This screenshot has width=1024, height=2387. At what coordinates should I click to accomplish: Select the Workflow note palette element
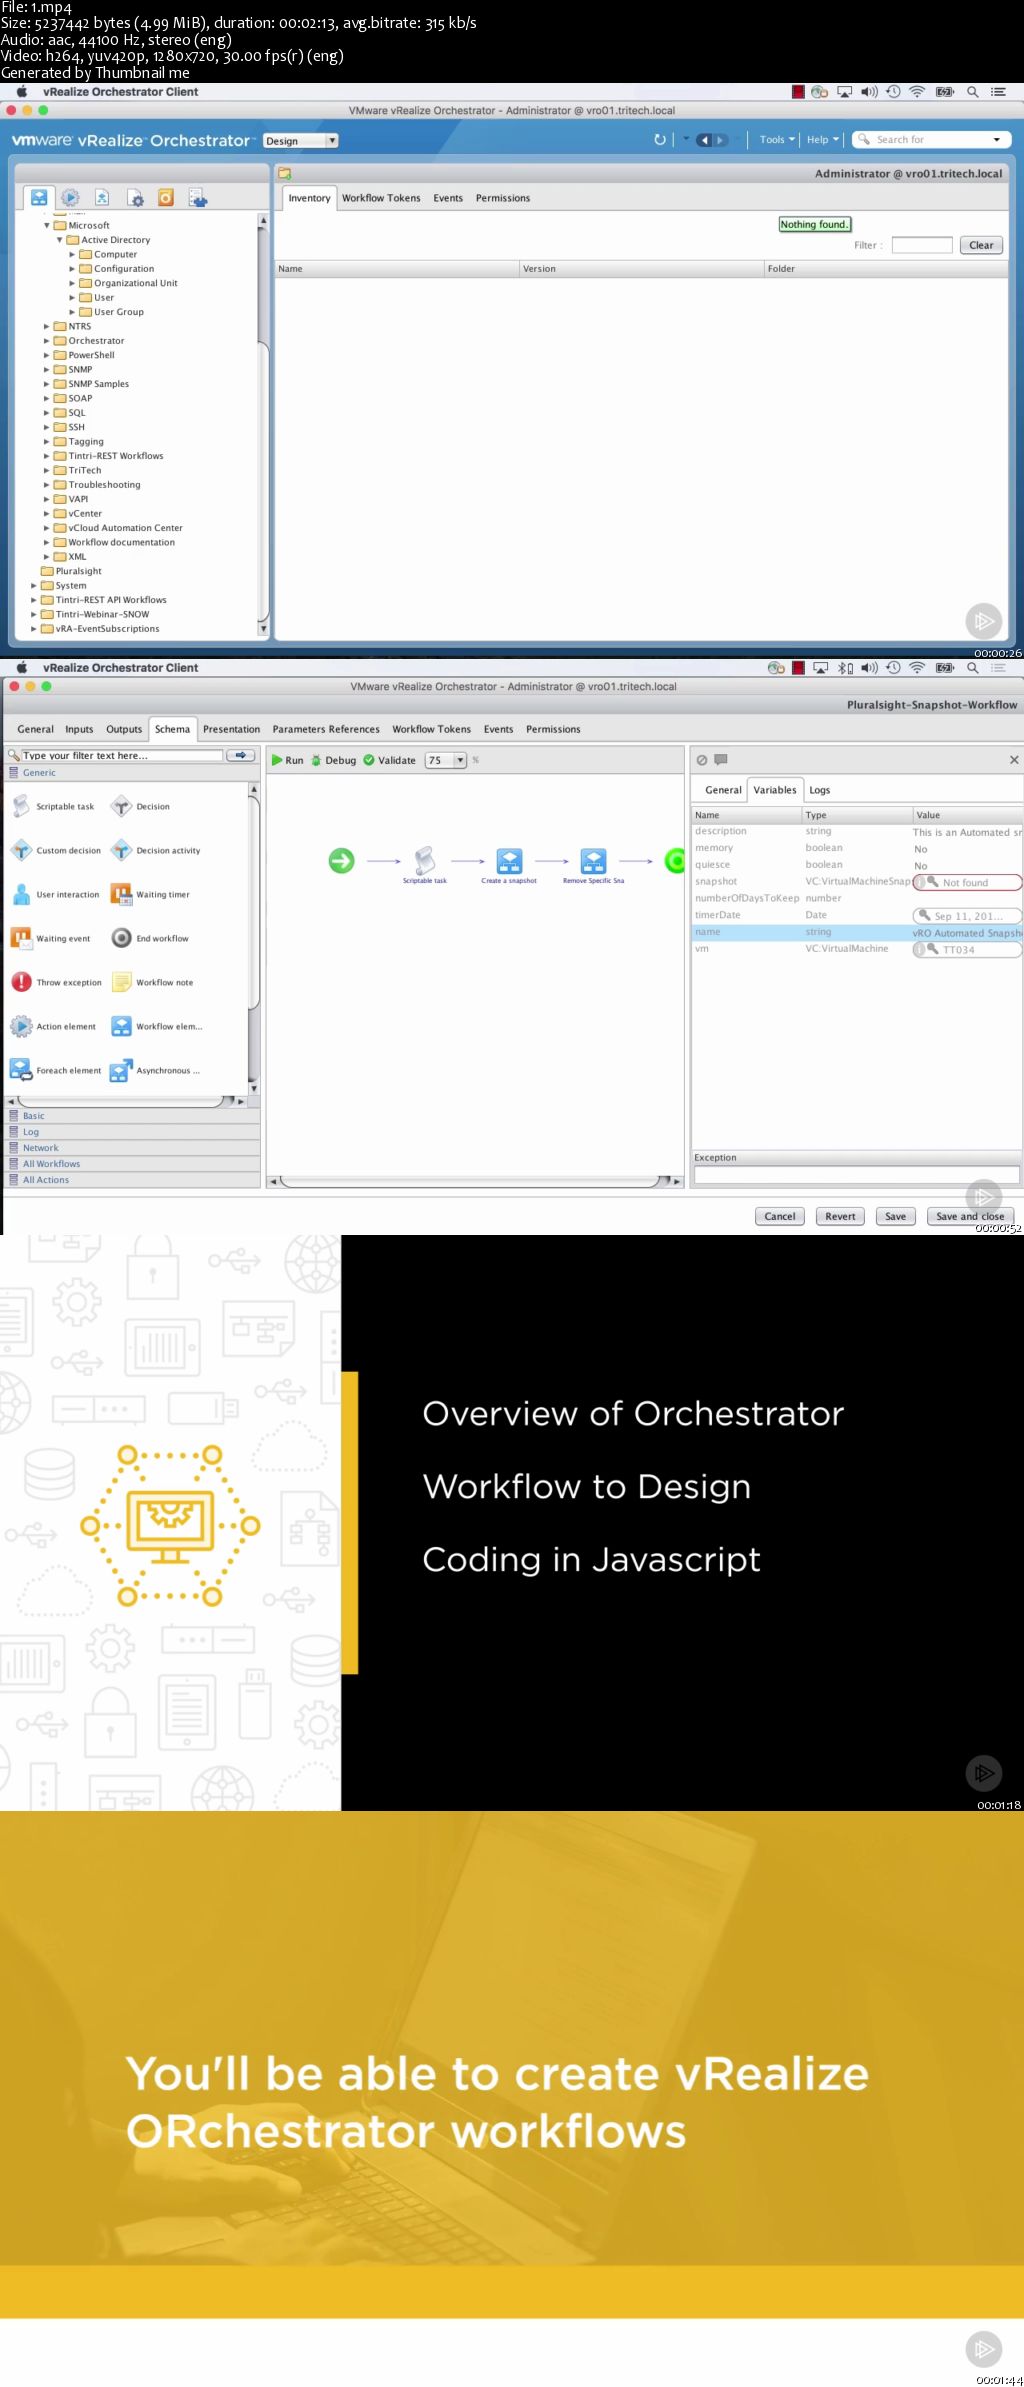tap(152, 982)
